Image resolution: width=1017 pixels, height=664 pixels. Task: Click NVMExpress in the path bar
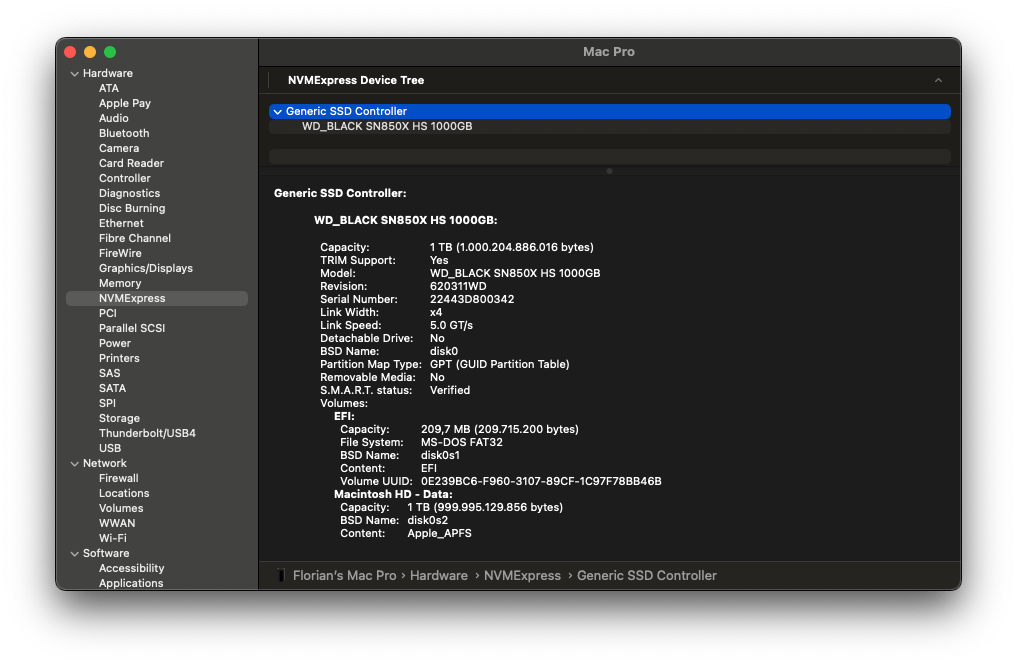(x=522, y=576)
